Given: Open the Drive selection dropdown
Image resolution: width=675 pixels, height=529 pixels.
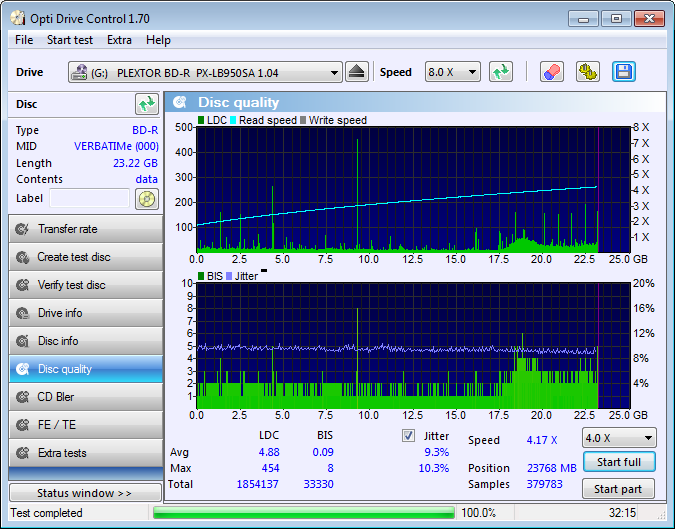Looking at the screenshot, I should click(205, 72).
